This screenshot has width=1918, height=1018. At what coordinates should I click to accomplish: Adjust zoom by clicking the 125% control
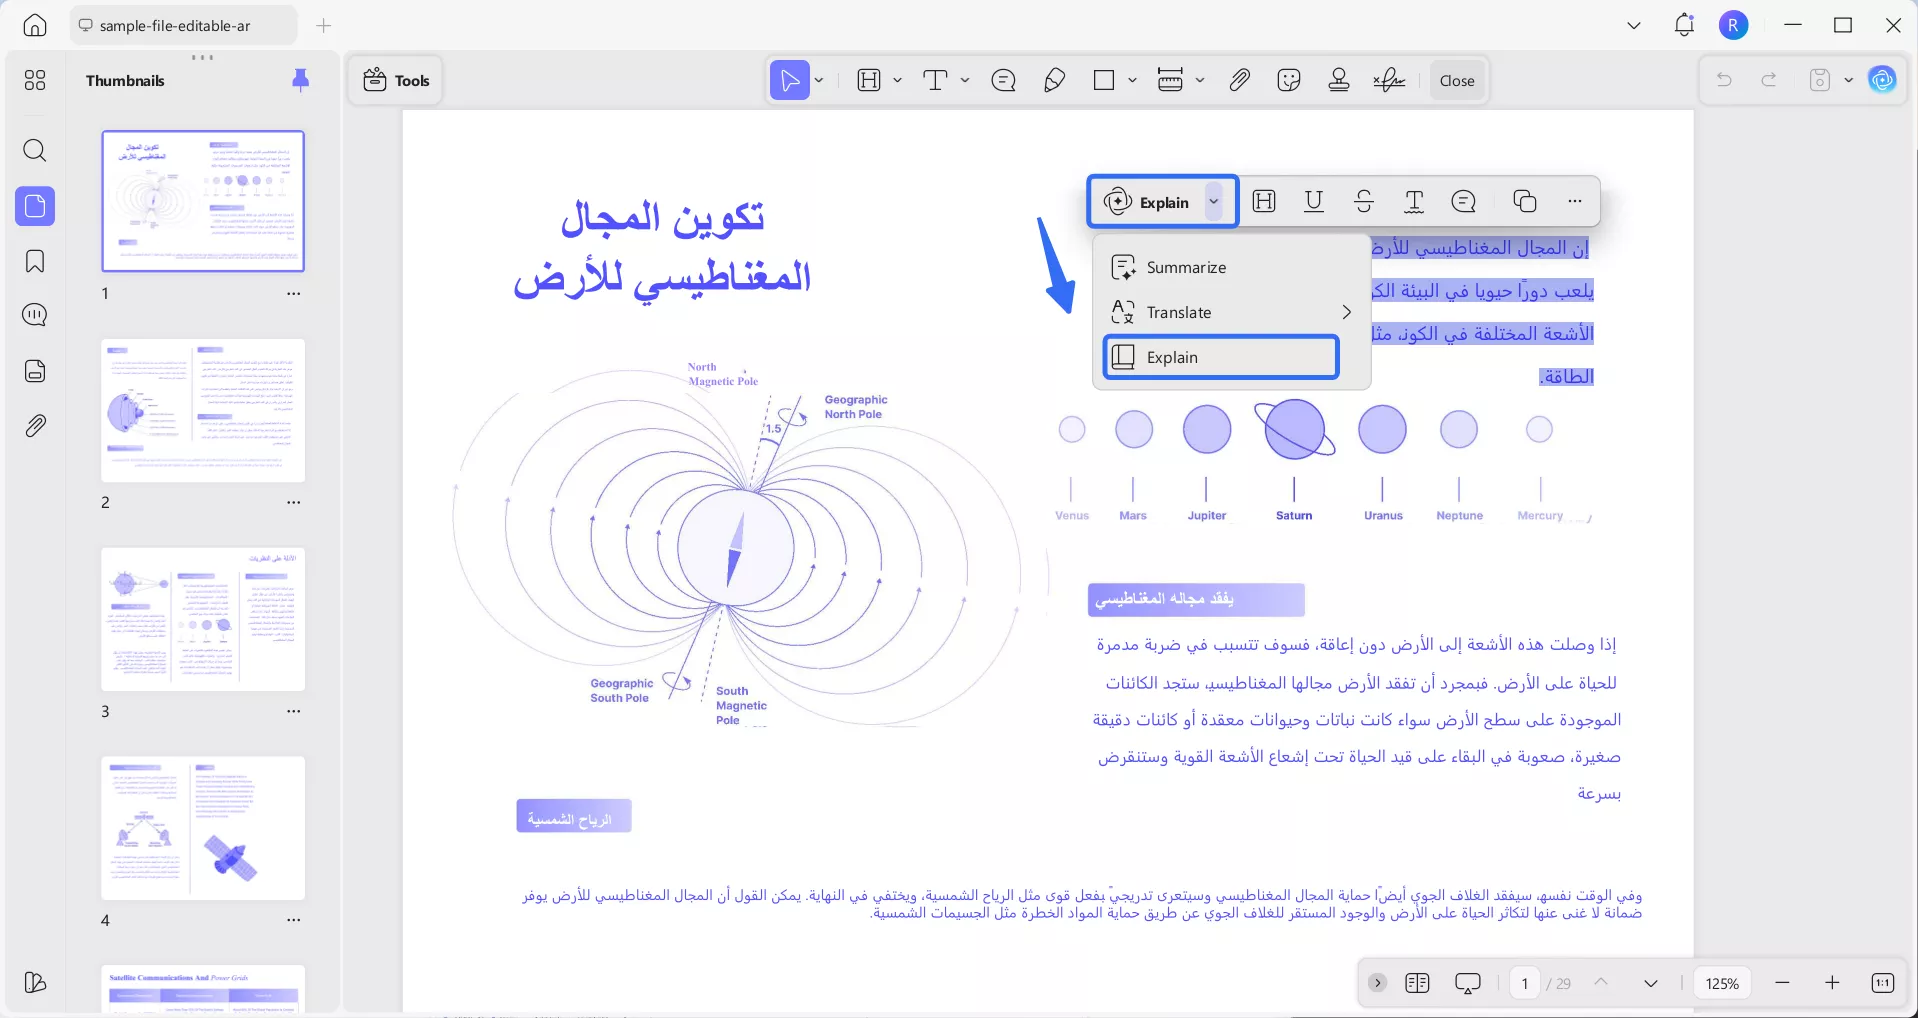[x=1722, y=983]
